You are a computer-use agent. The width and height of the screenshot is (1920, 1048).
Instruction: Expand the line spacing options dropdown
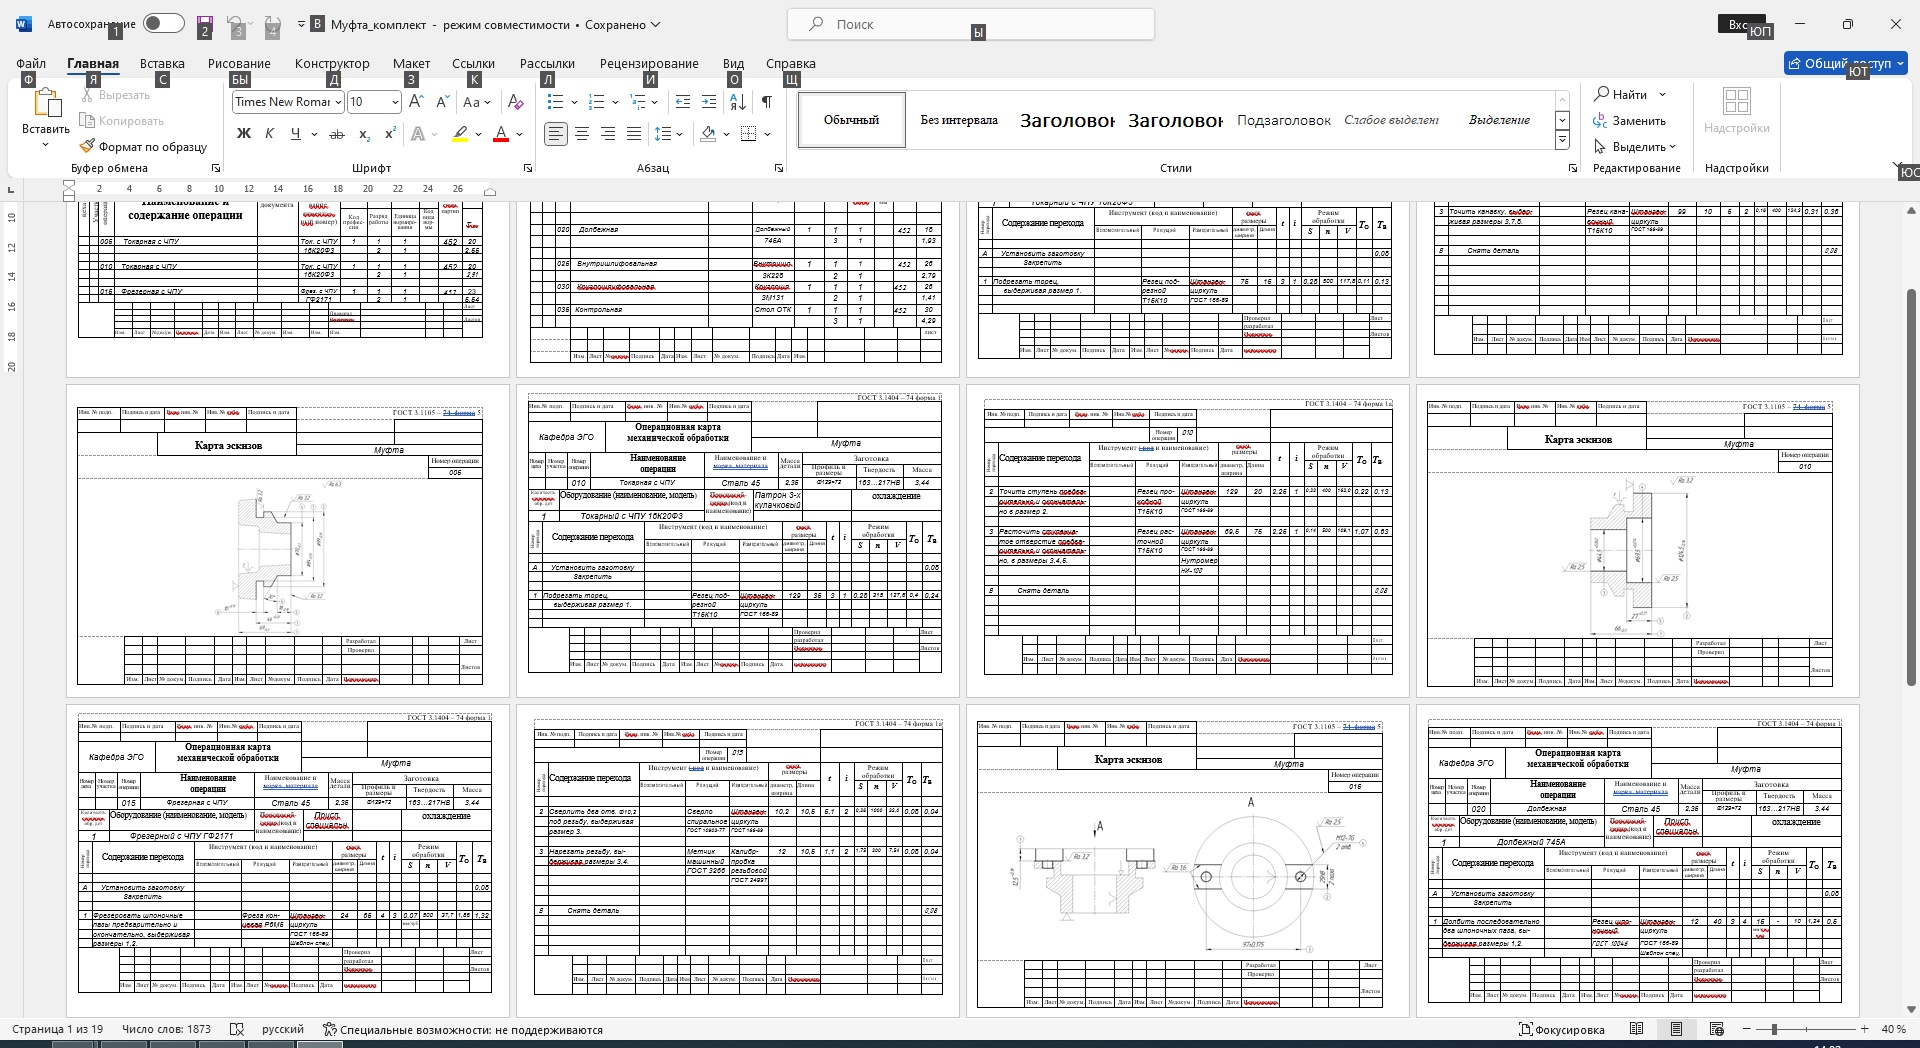tap(680, 134)
